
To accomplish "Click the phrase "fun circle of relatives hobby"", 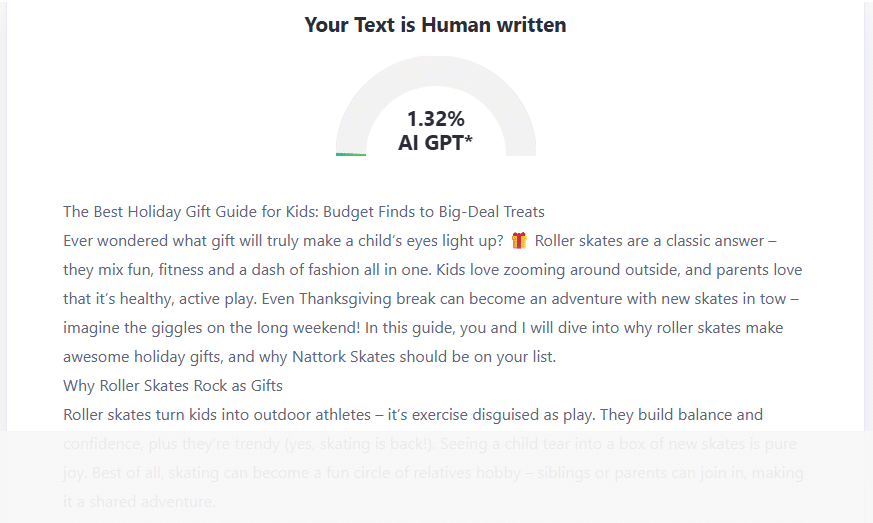I will click(411, 473).
